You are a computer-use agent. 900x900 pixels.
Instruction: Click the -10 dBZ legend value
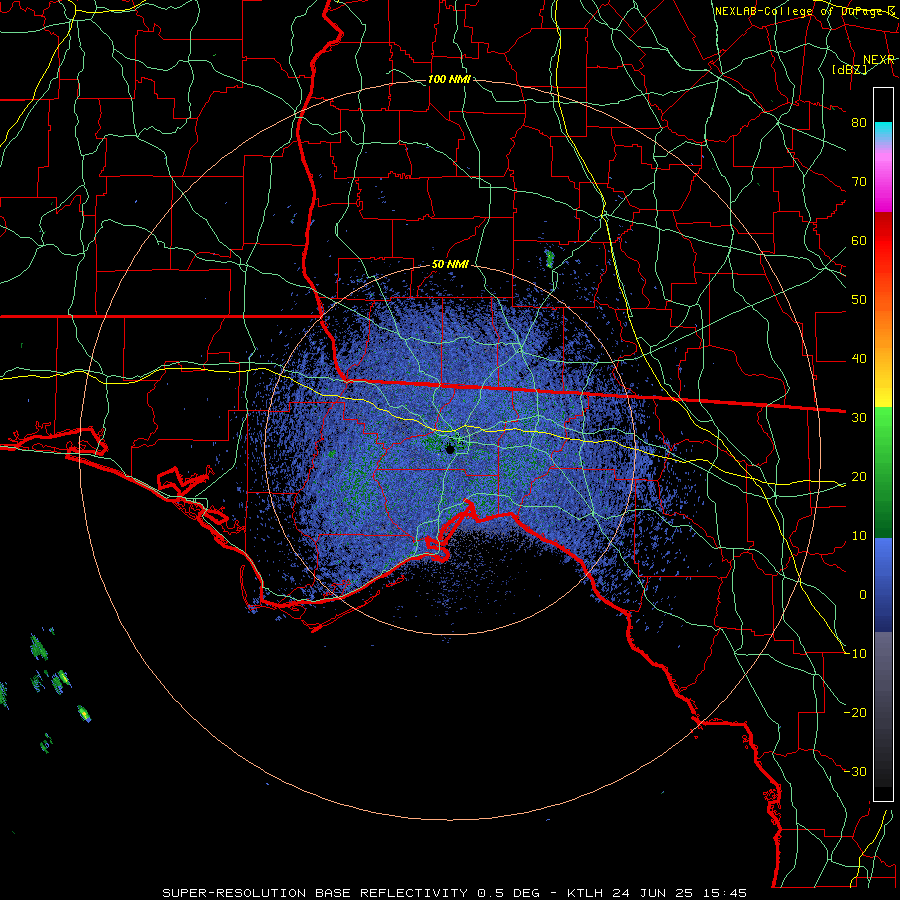point(855,653)
